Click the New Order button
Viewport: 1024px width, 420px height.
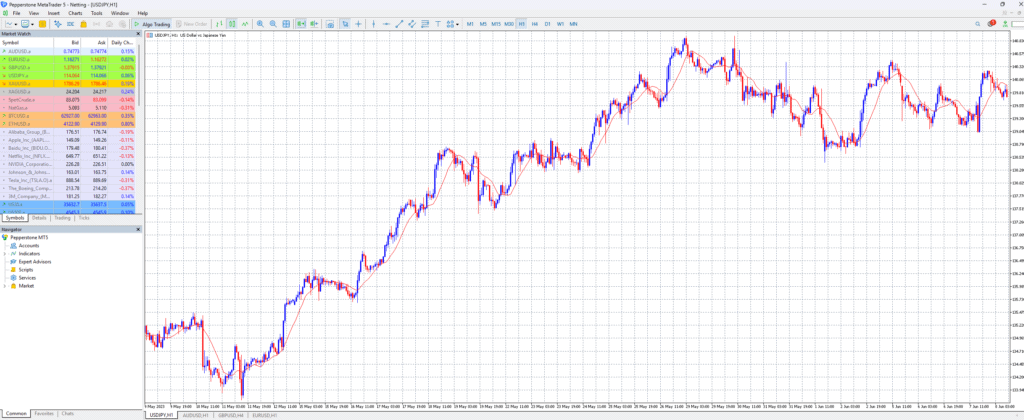click(192, 24)
